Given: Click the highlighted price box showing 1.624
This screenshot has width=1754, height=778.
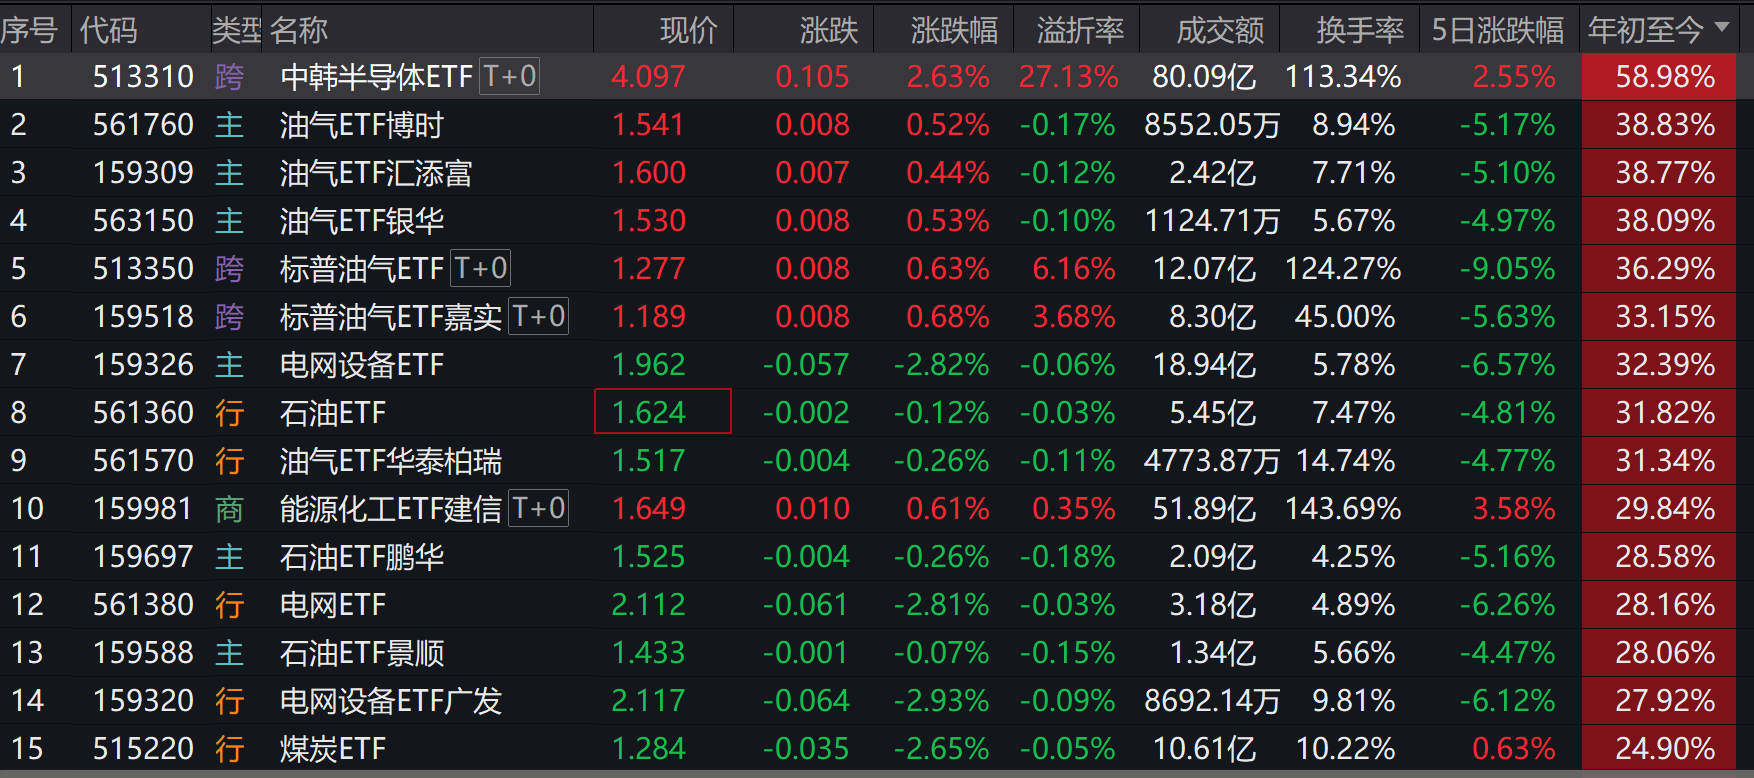Looking at the screenshot, I should [x=662, y=411].
